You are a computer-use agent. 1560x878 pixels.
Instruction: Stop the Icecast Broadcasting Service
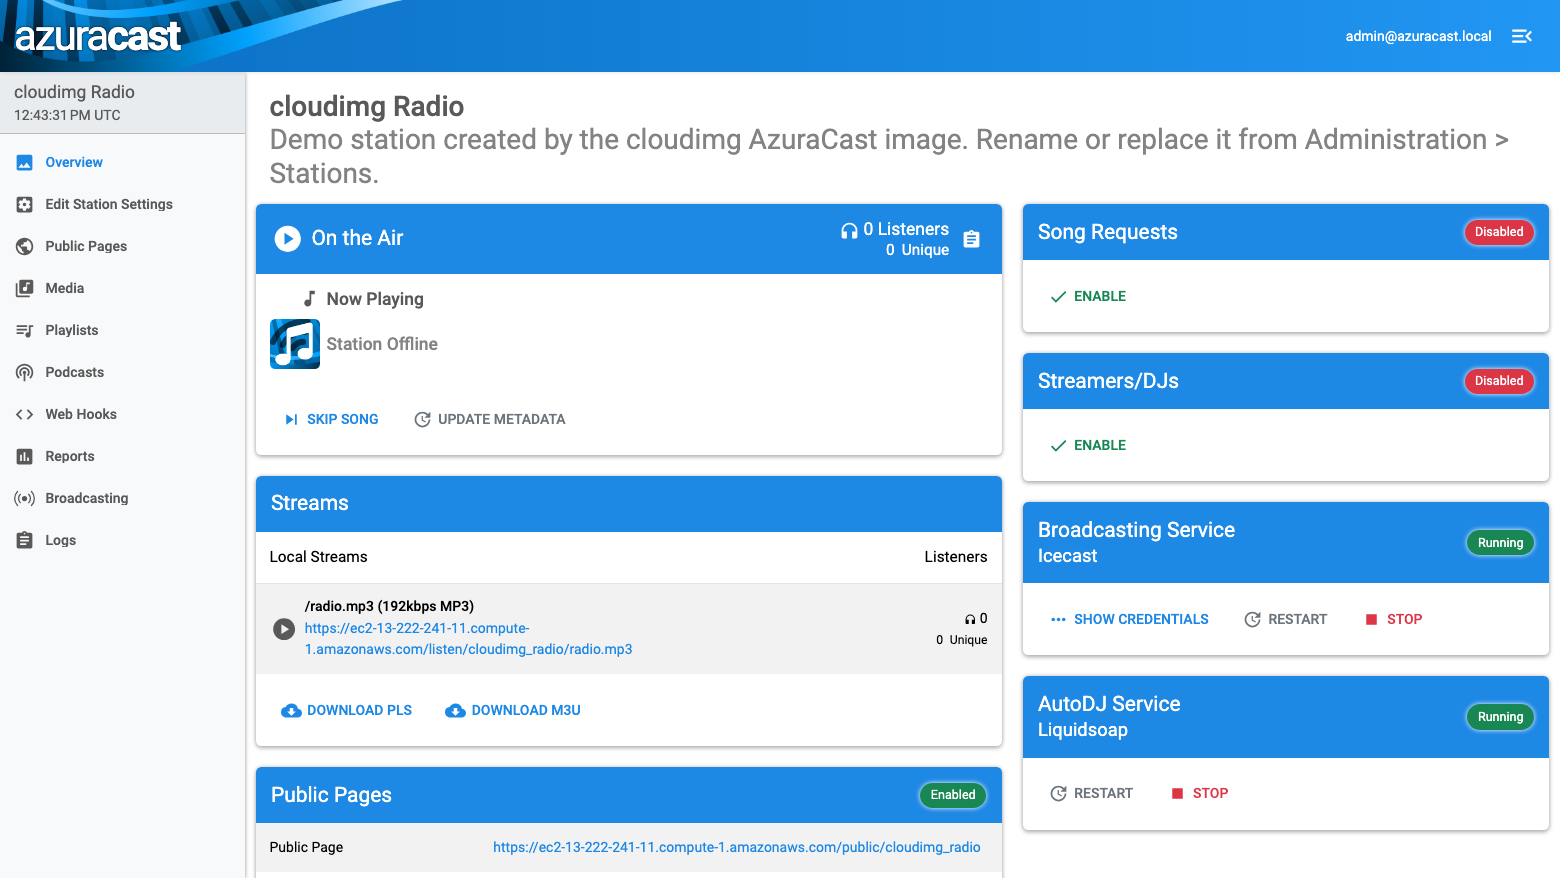[1394, 619]
